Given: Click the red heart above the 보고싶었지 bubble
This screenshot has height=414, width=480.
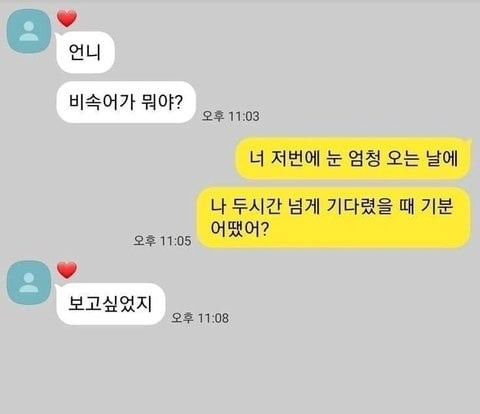Looking at the screenshot, I should coord(67,270).
